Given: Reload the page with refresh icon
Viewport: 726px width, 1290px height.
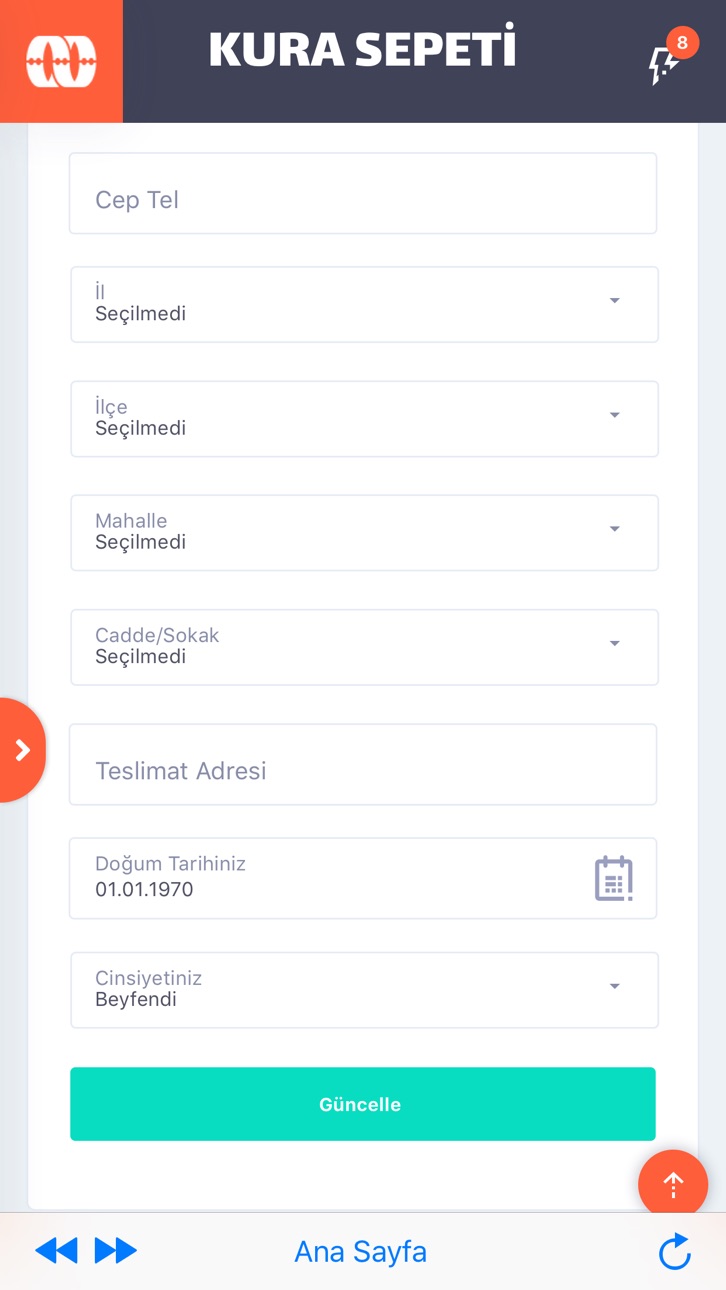Looking at the screenshot, I should coord(675,1251).
